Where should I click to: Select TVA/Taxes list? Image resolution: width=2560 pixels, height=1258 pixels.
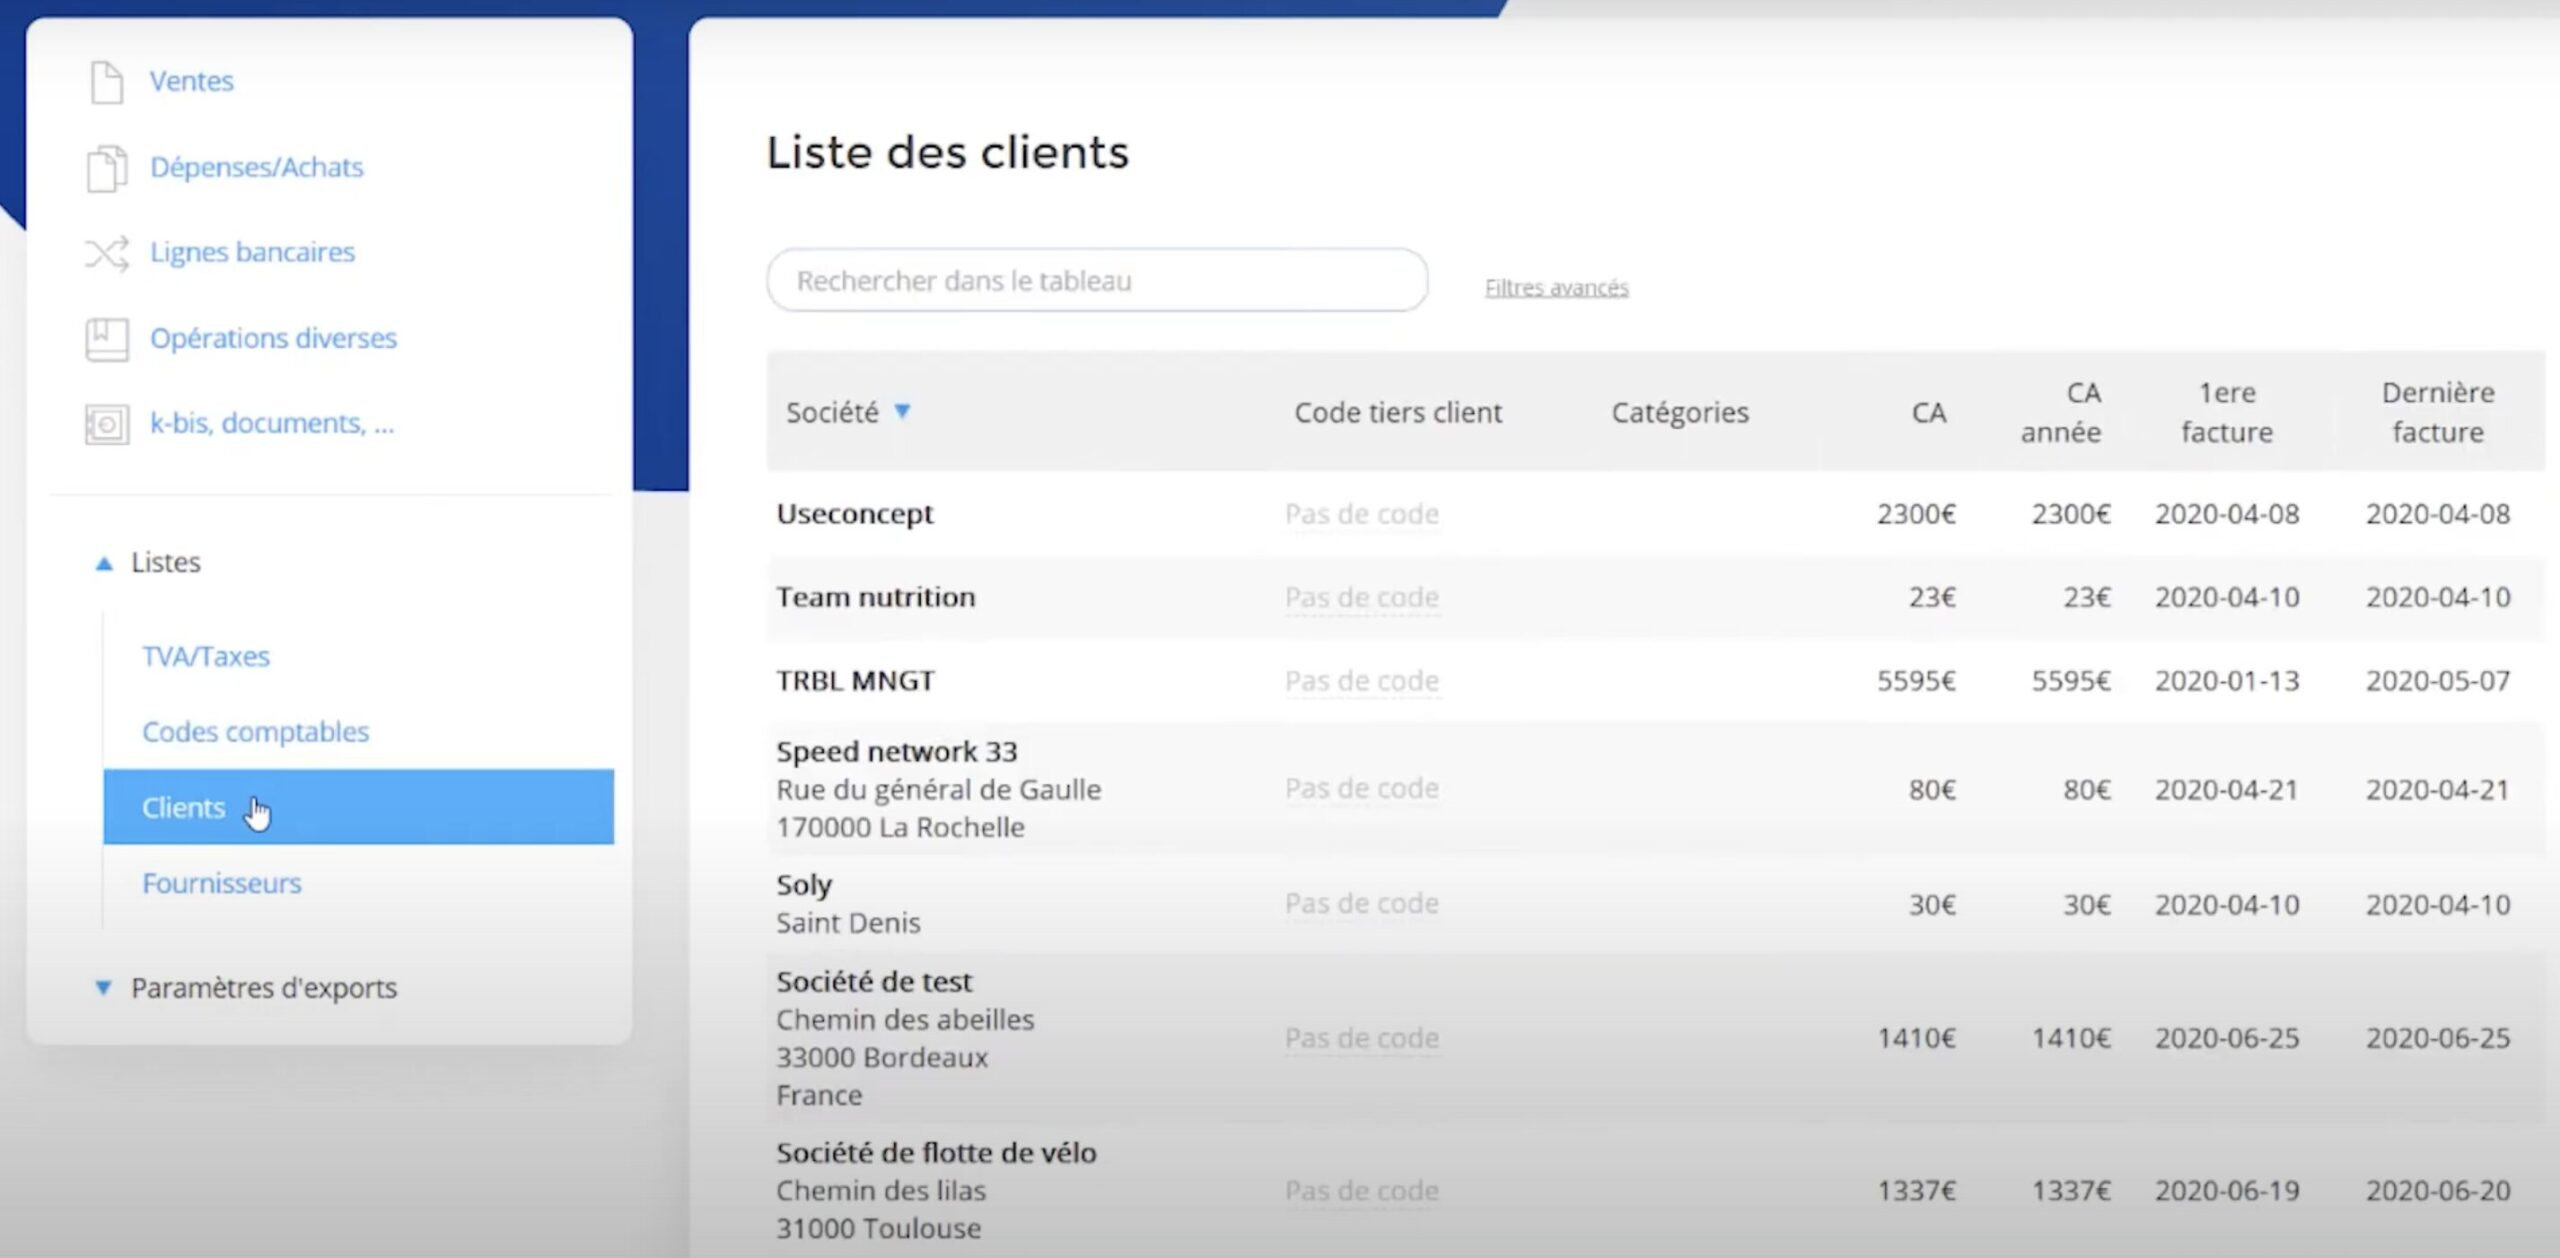coord(206,656)
